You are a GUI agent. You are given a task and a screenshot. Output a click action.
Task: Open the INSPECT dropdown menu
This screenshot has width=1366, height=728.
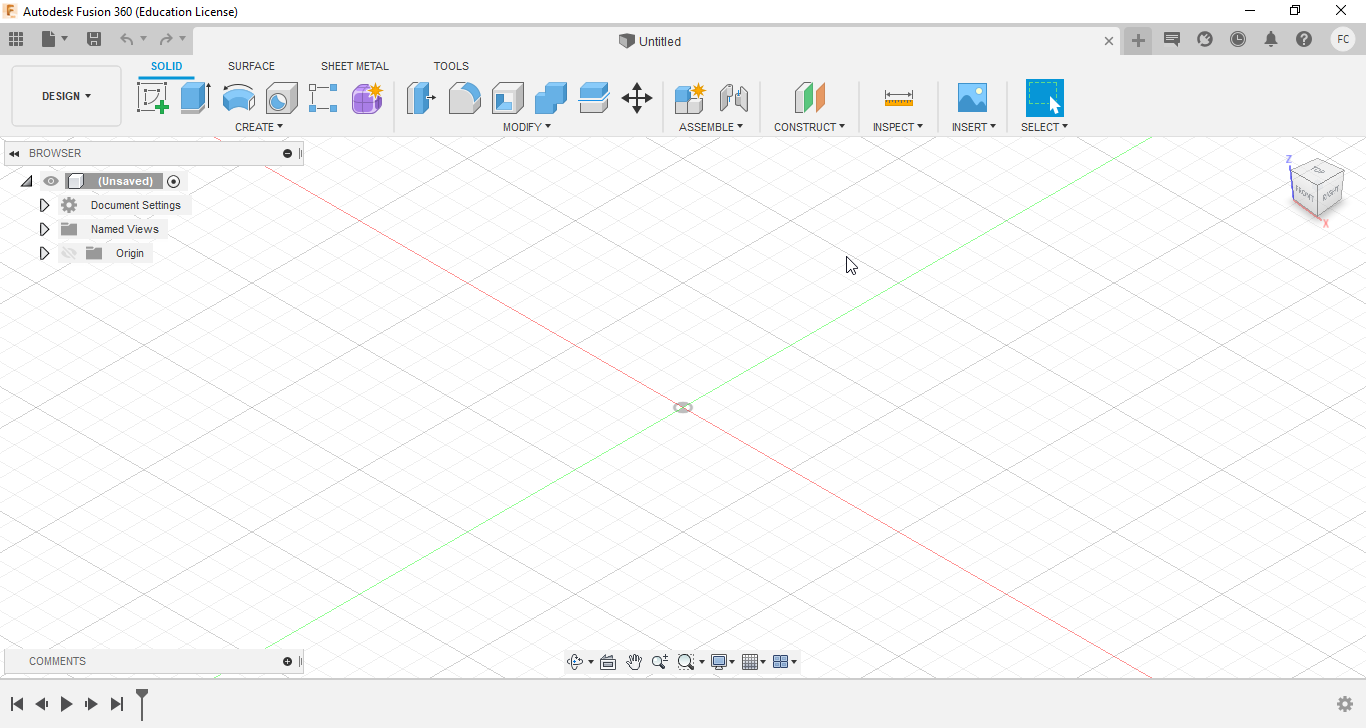click(898, 127)
